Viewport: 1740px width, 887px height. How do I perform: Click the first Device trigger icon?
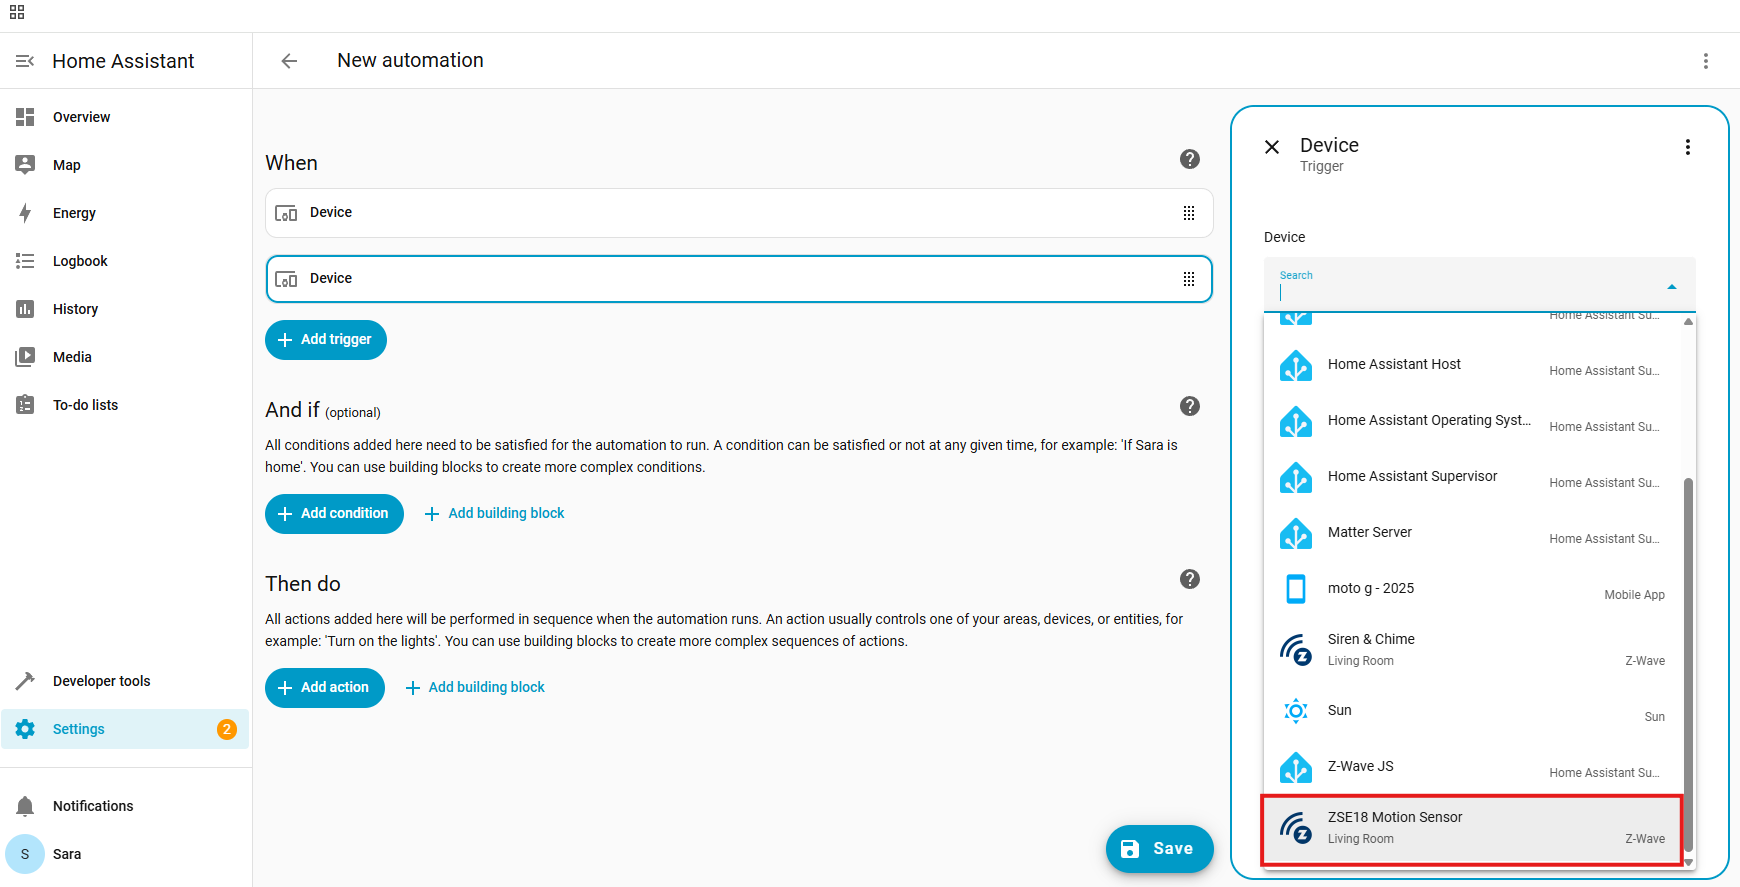pyautogui.click(x=286, y=213)
